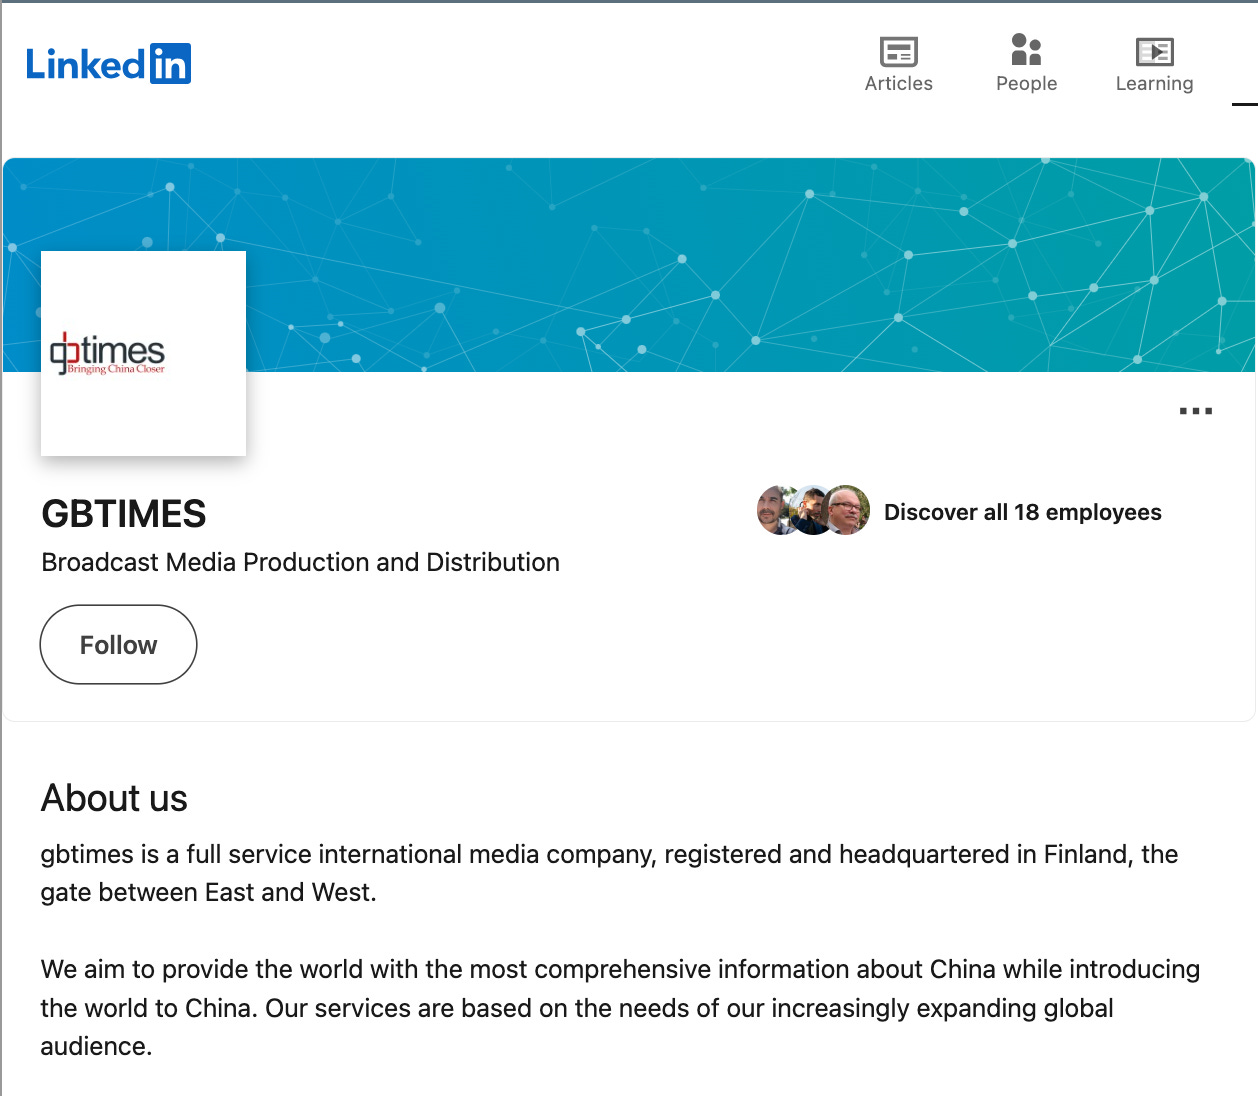This screenshot has width=1258, height=1096.
Task: Open the three-dot more options menu
Action: click(1195, 411)
